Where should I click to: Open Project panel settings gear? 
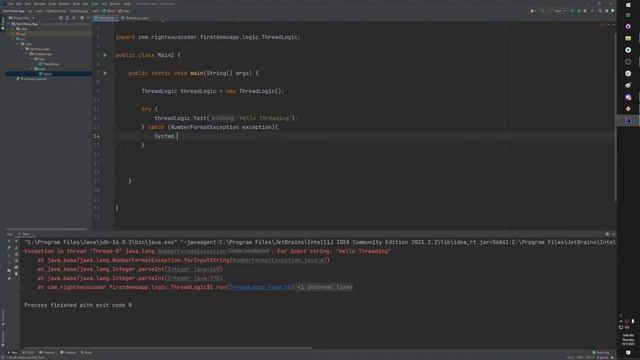point(82,18)
